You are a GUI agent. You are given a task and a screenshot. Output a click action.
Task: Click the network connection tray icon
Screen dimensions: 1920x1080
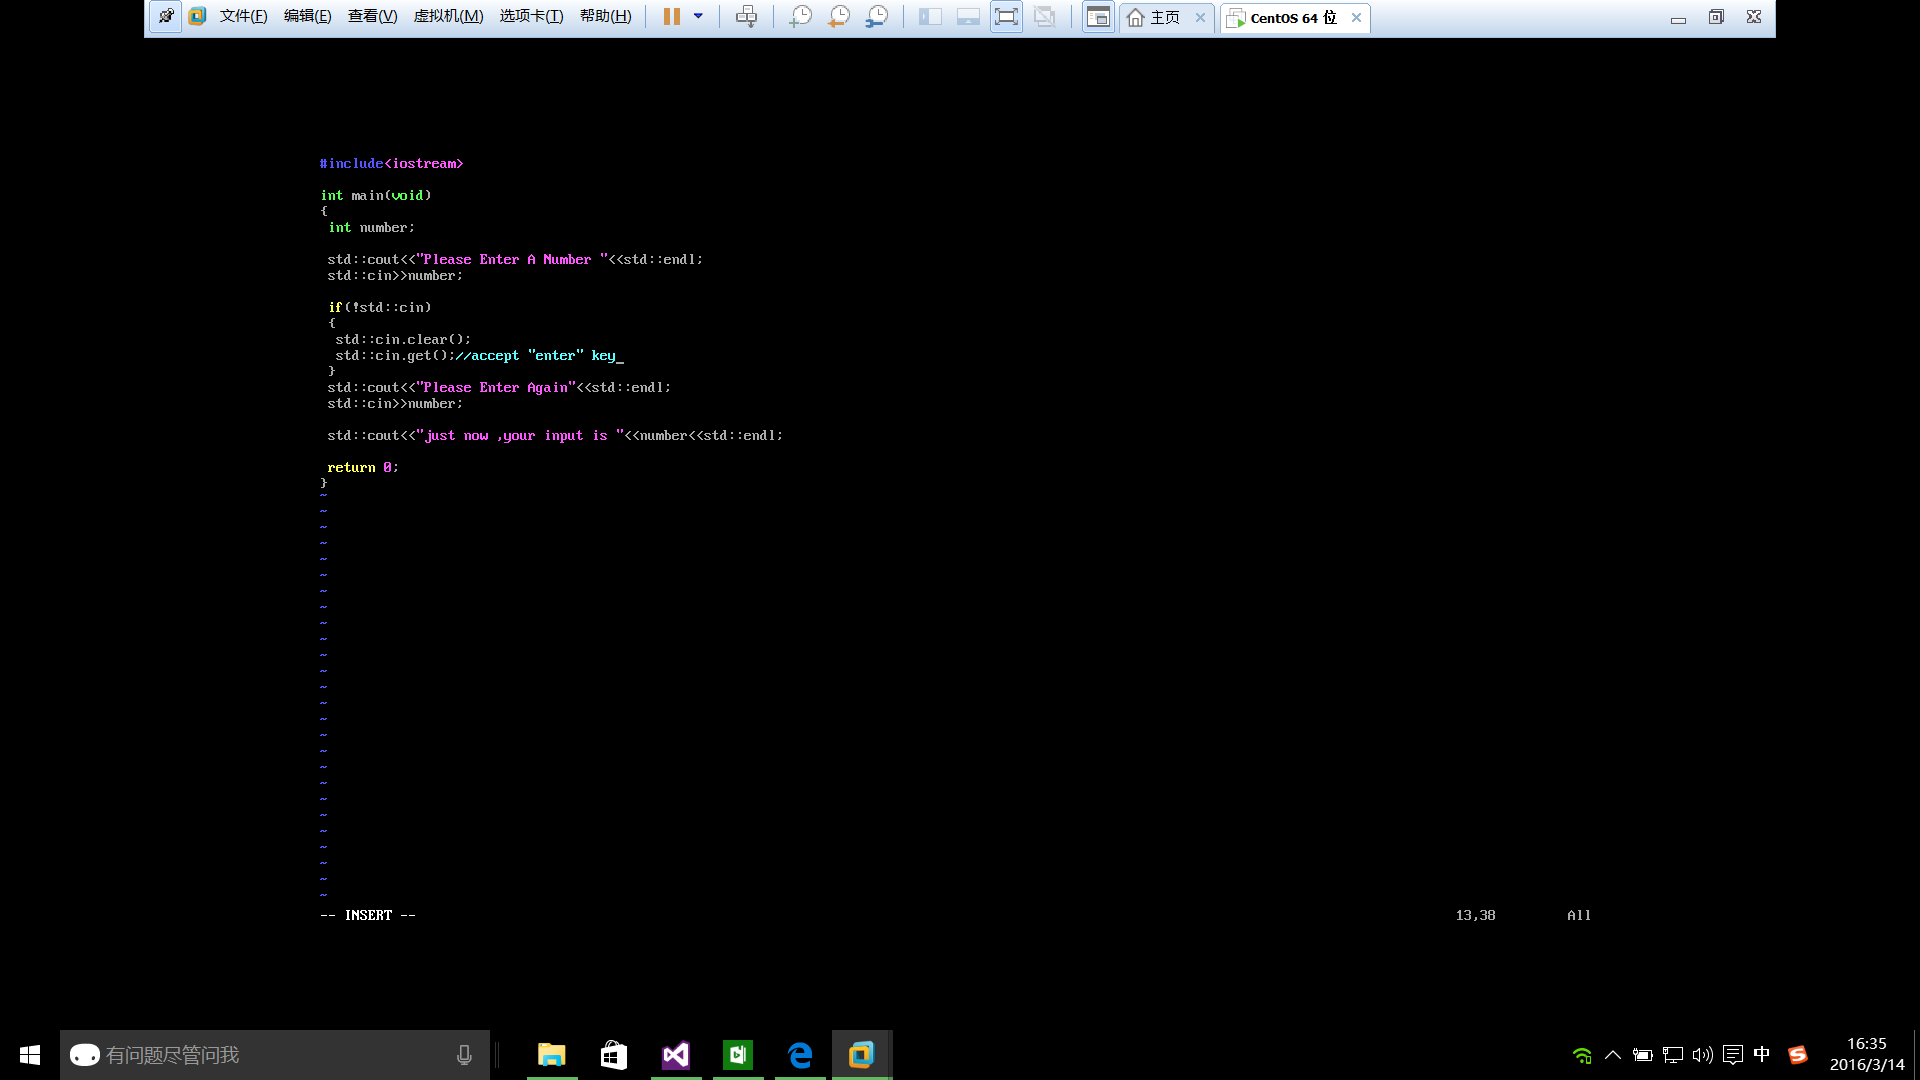1673,1055
